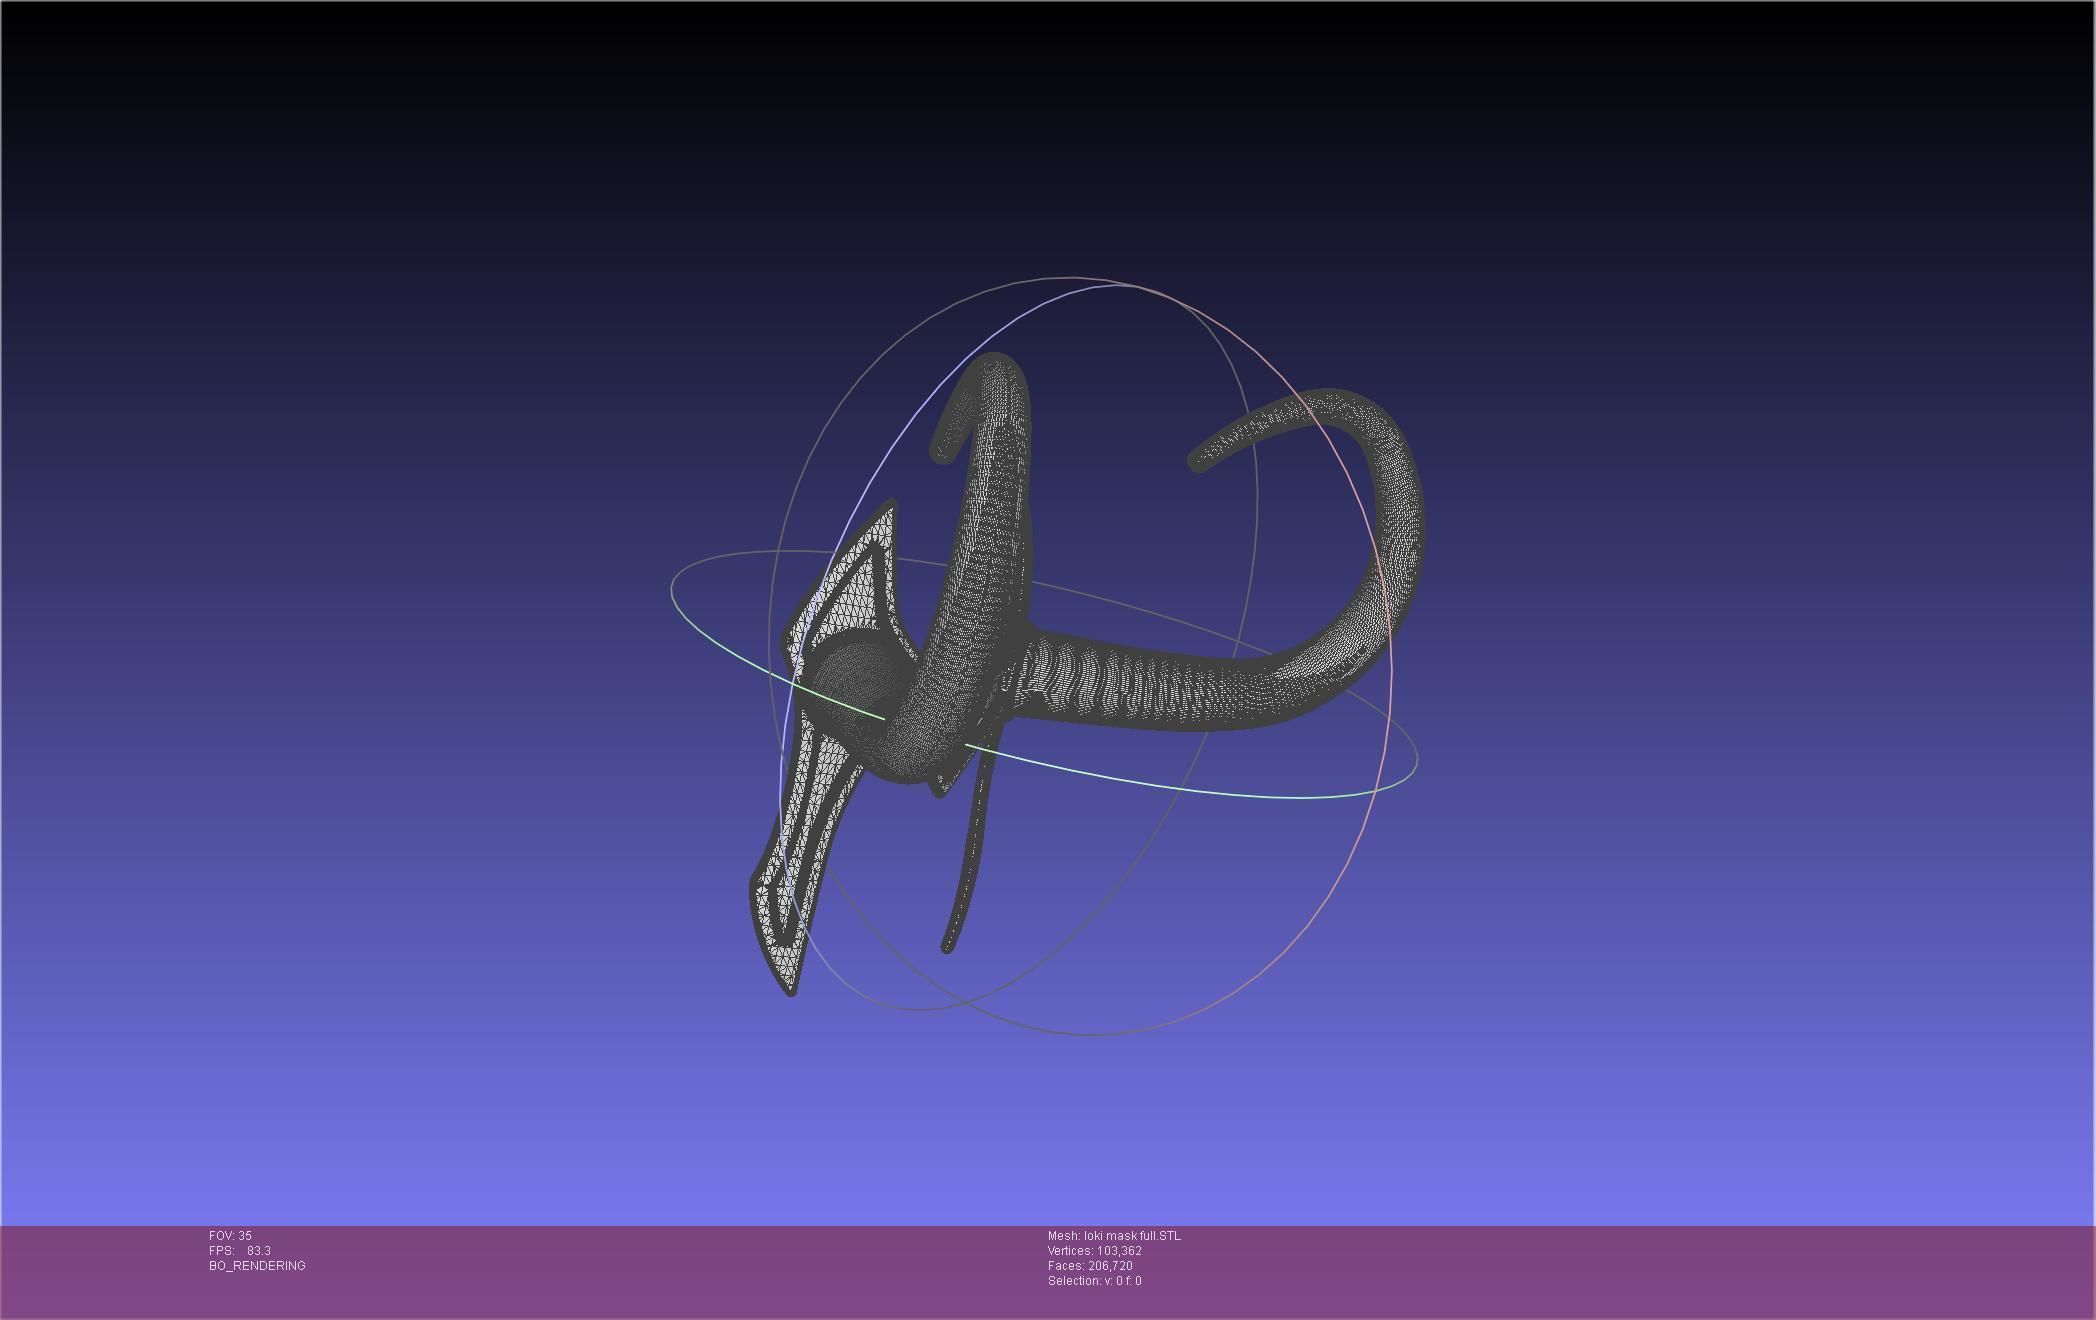Click the Selection: v: 0 f: 0 text

click(1095, 1281)
